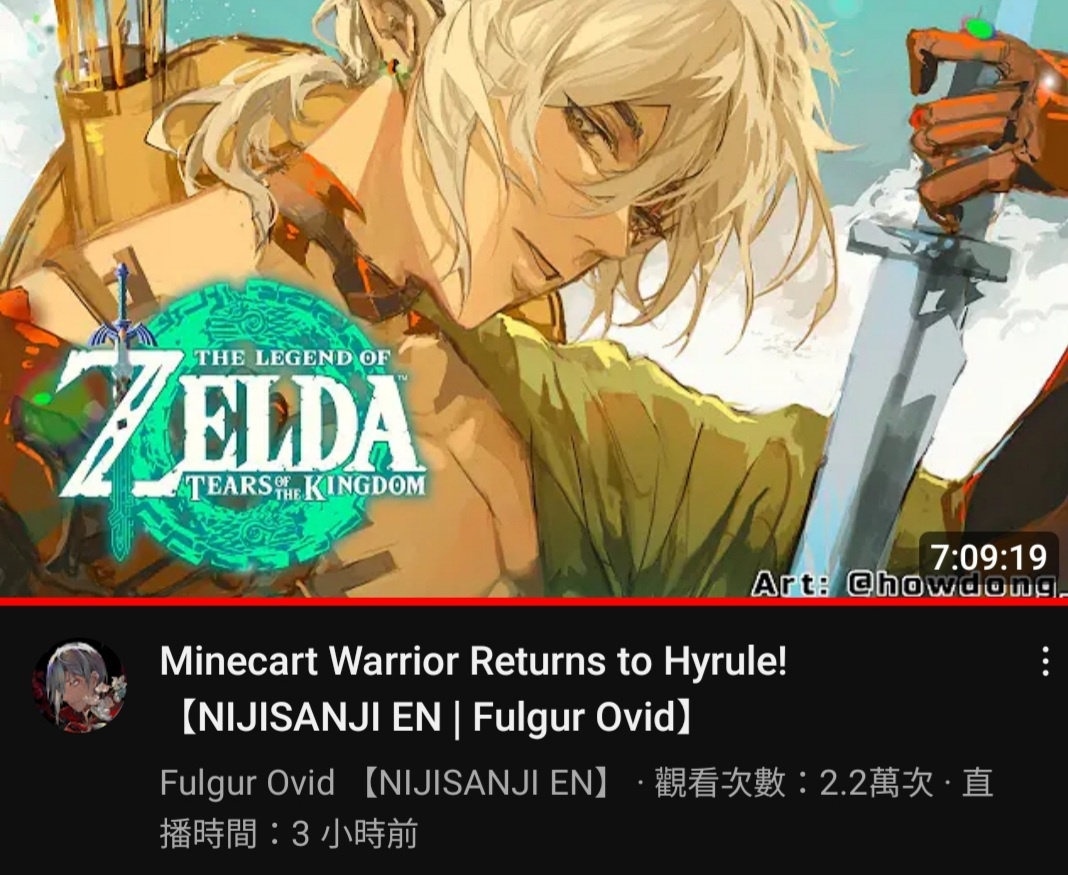Tap the 播時間：3 小時前 stream time text
Viewport: 1068px width, 875px height.
click(289, 833)
